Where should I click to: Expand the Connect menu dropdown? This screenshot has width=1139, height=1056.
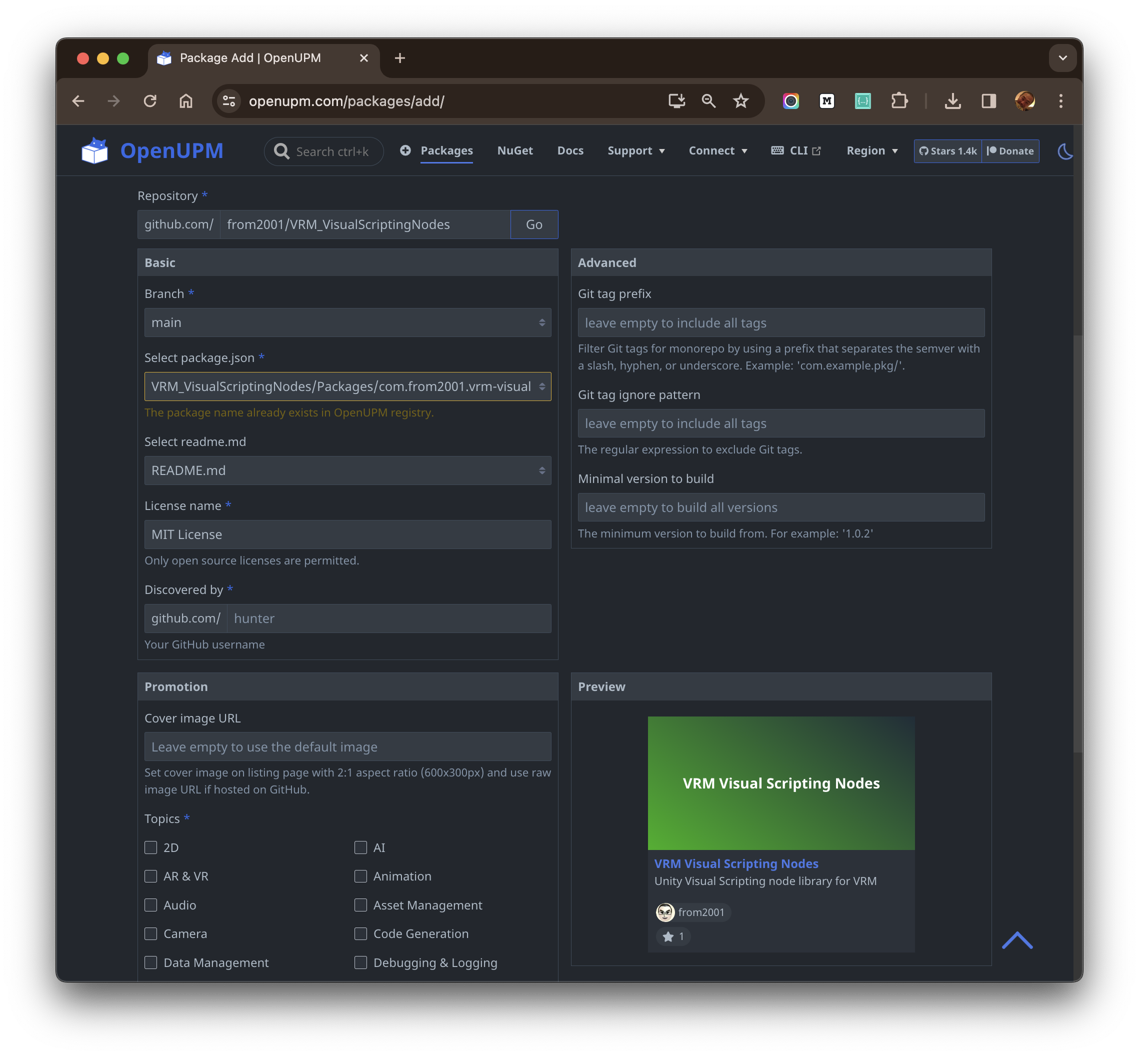(x=718, y=151)
